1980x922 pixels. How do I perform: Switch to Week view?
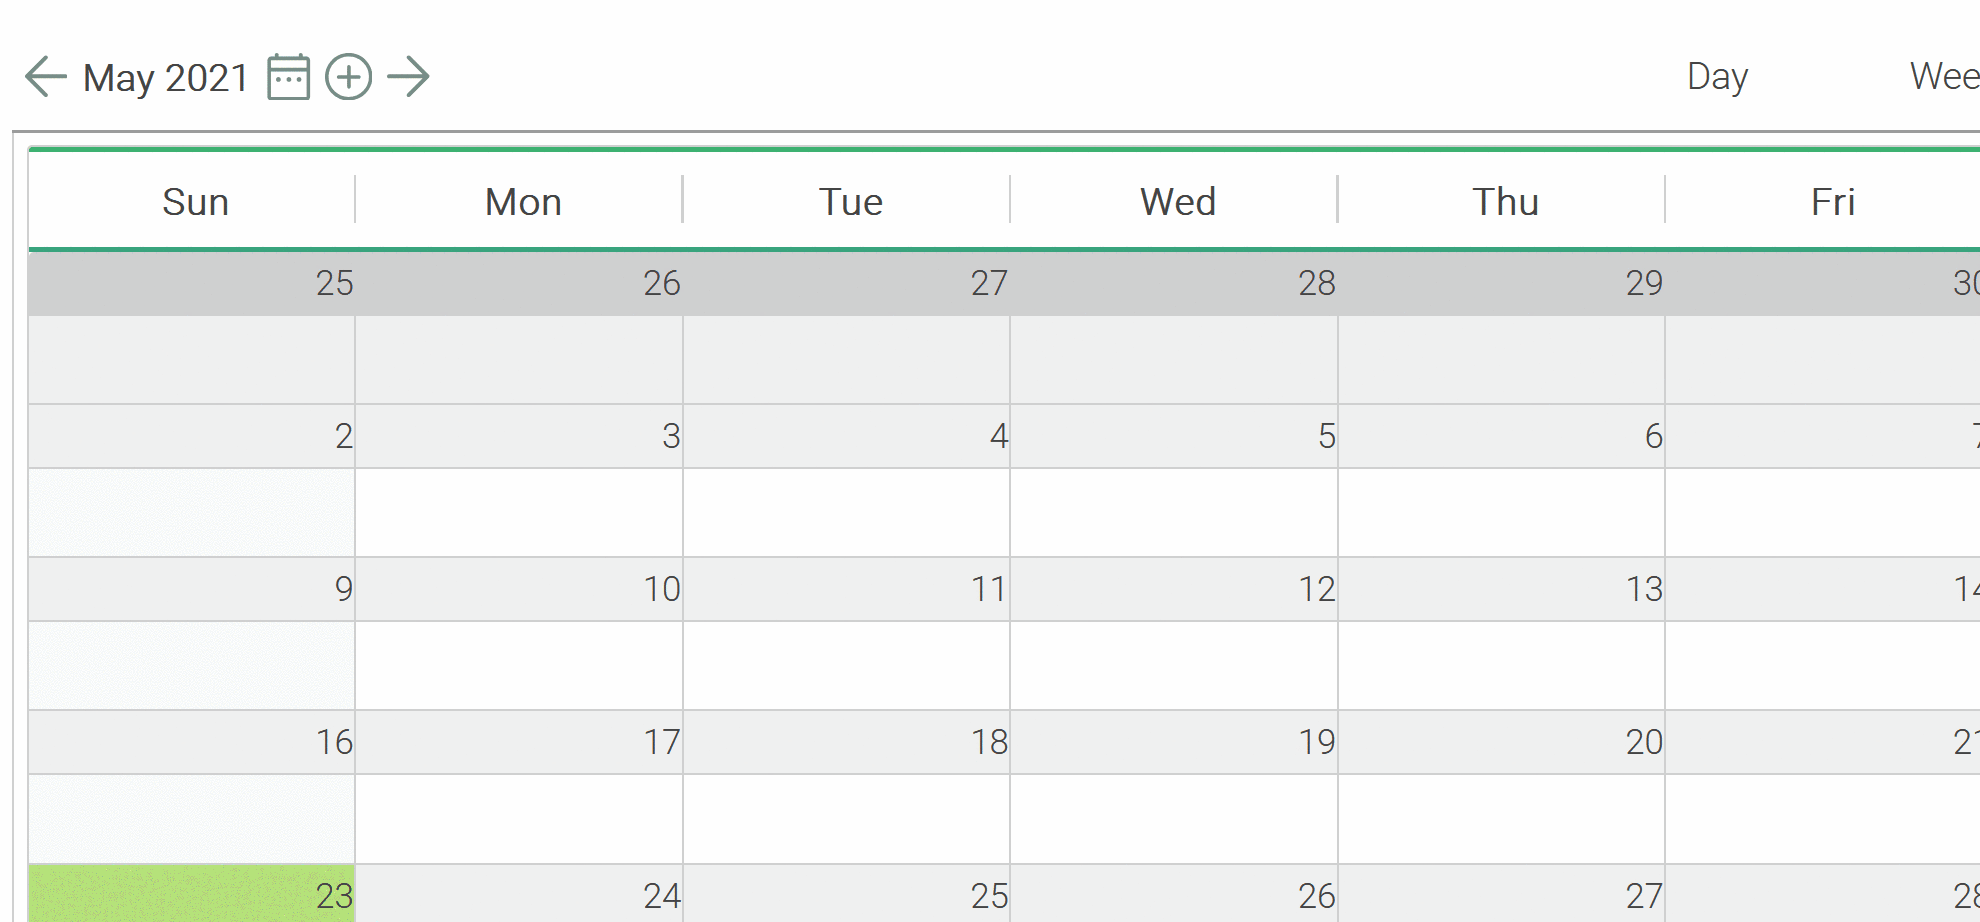click(1943, 77)
